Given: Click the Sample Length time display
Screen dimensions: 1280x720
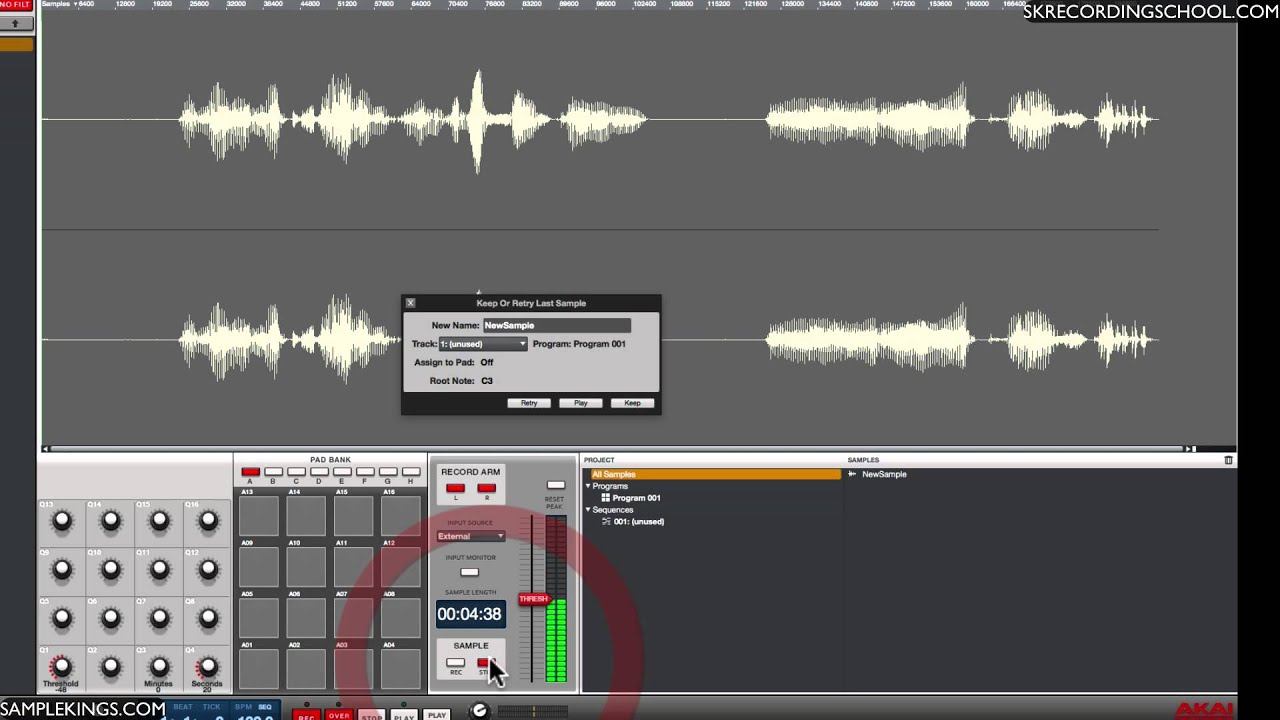Looking at the screenshot, I should 470,614.
